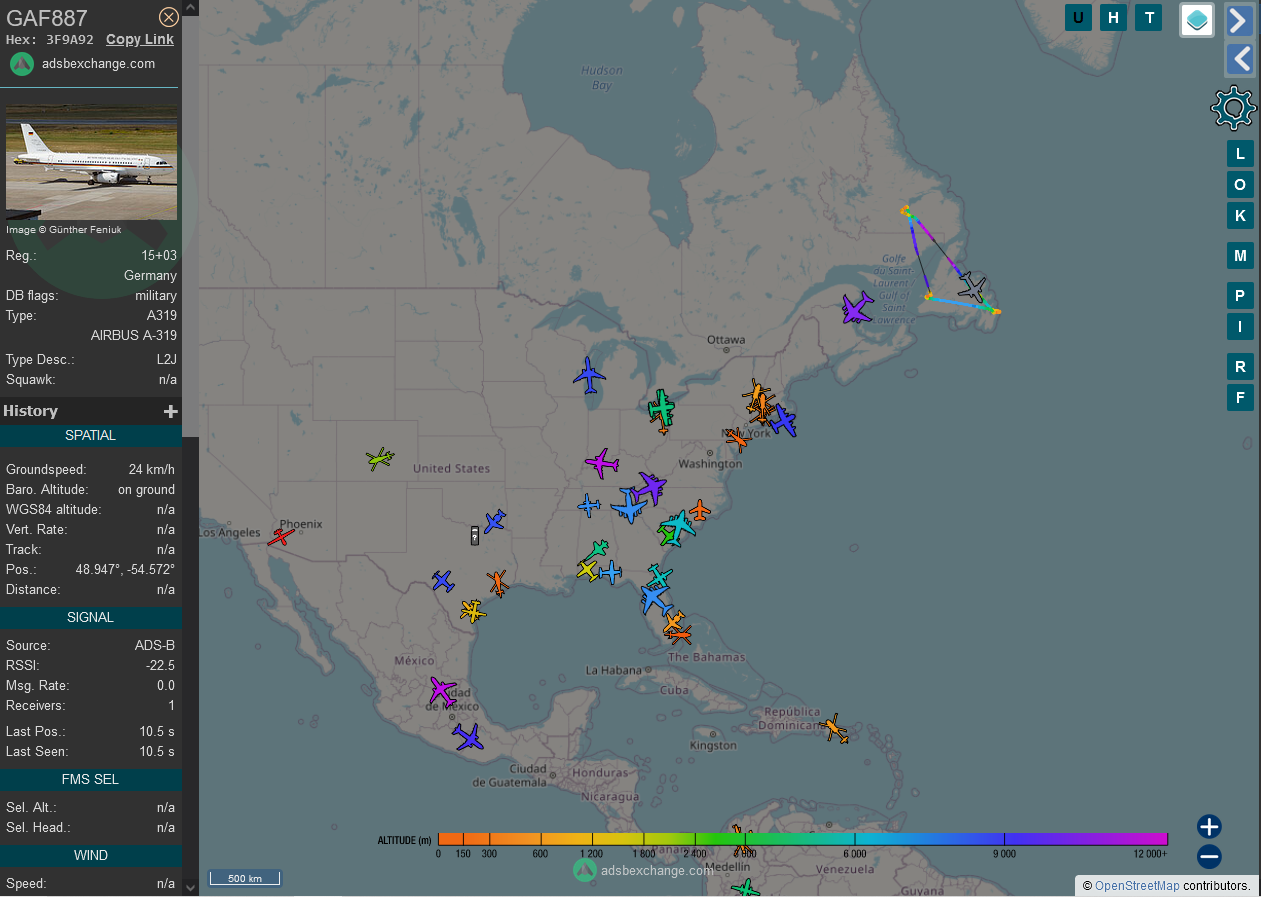The width and height of the screenshot is (1261, 897).
Task: Select the orange aircraft near The Bahamas
Action: click(678, 633)
